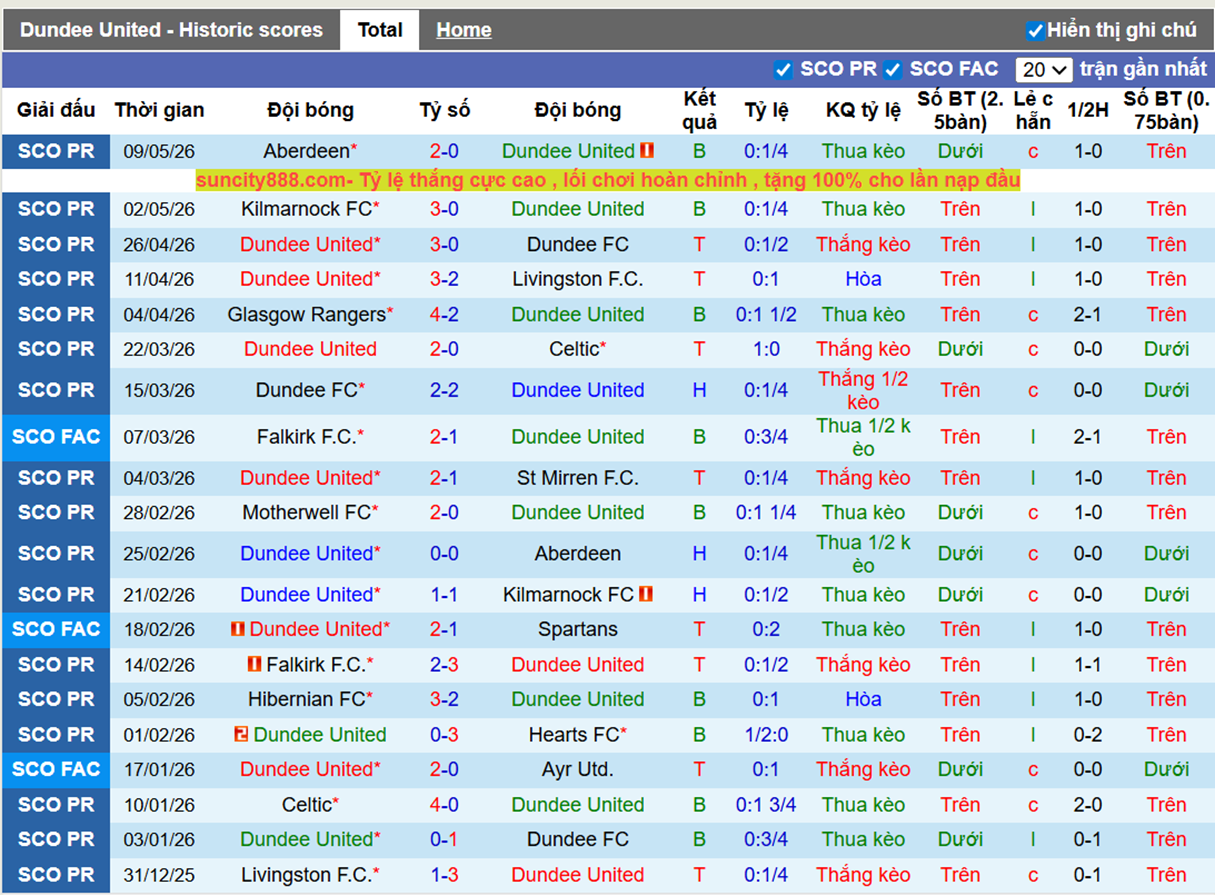
Task: Select the 1/2H column header
Action: pos(1088,110)
